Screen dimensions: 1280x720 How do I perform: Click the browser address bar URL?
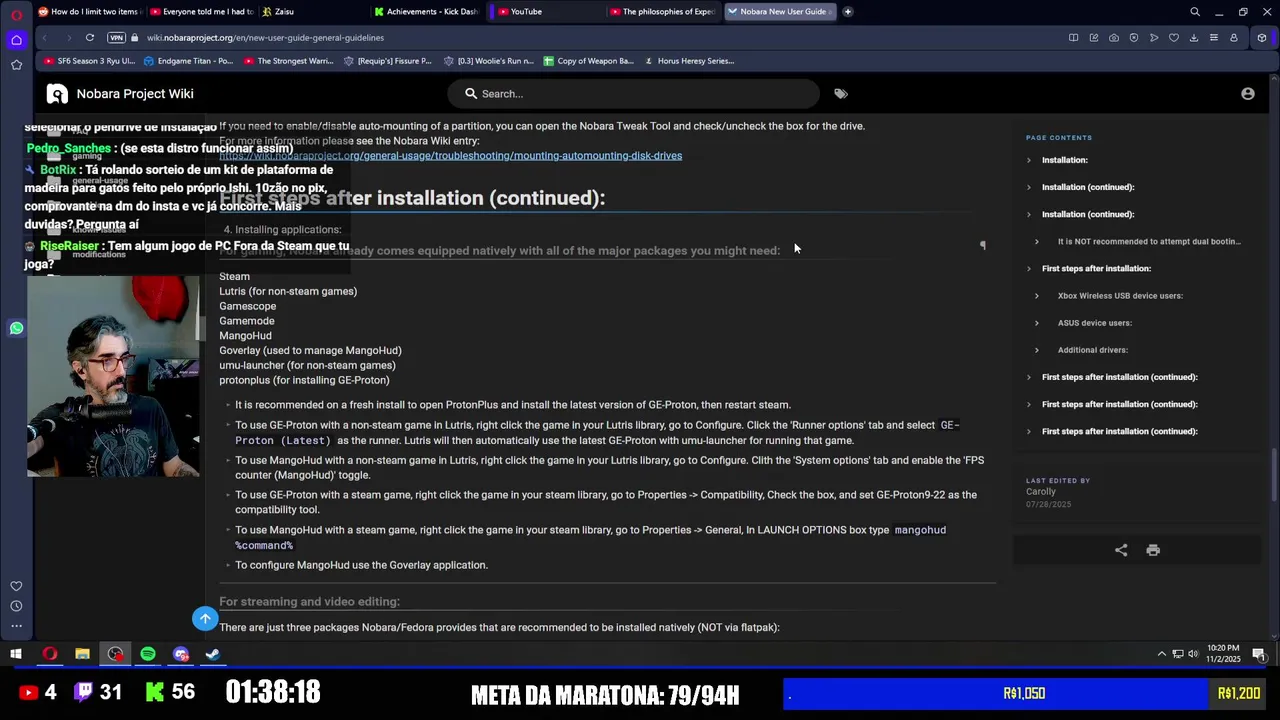(x=265, y=38)
